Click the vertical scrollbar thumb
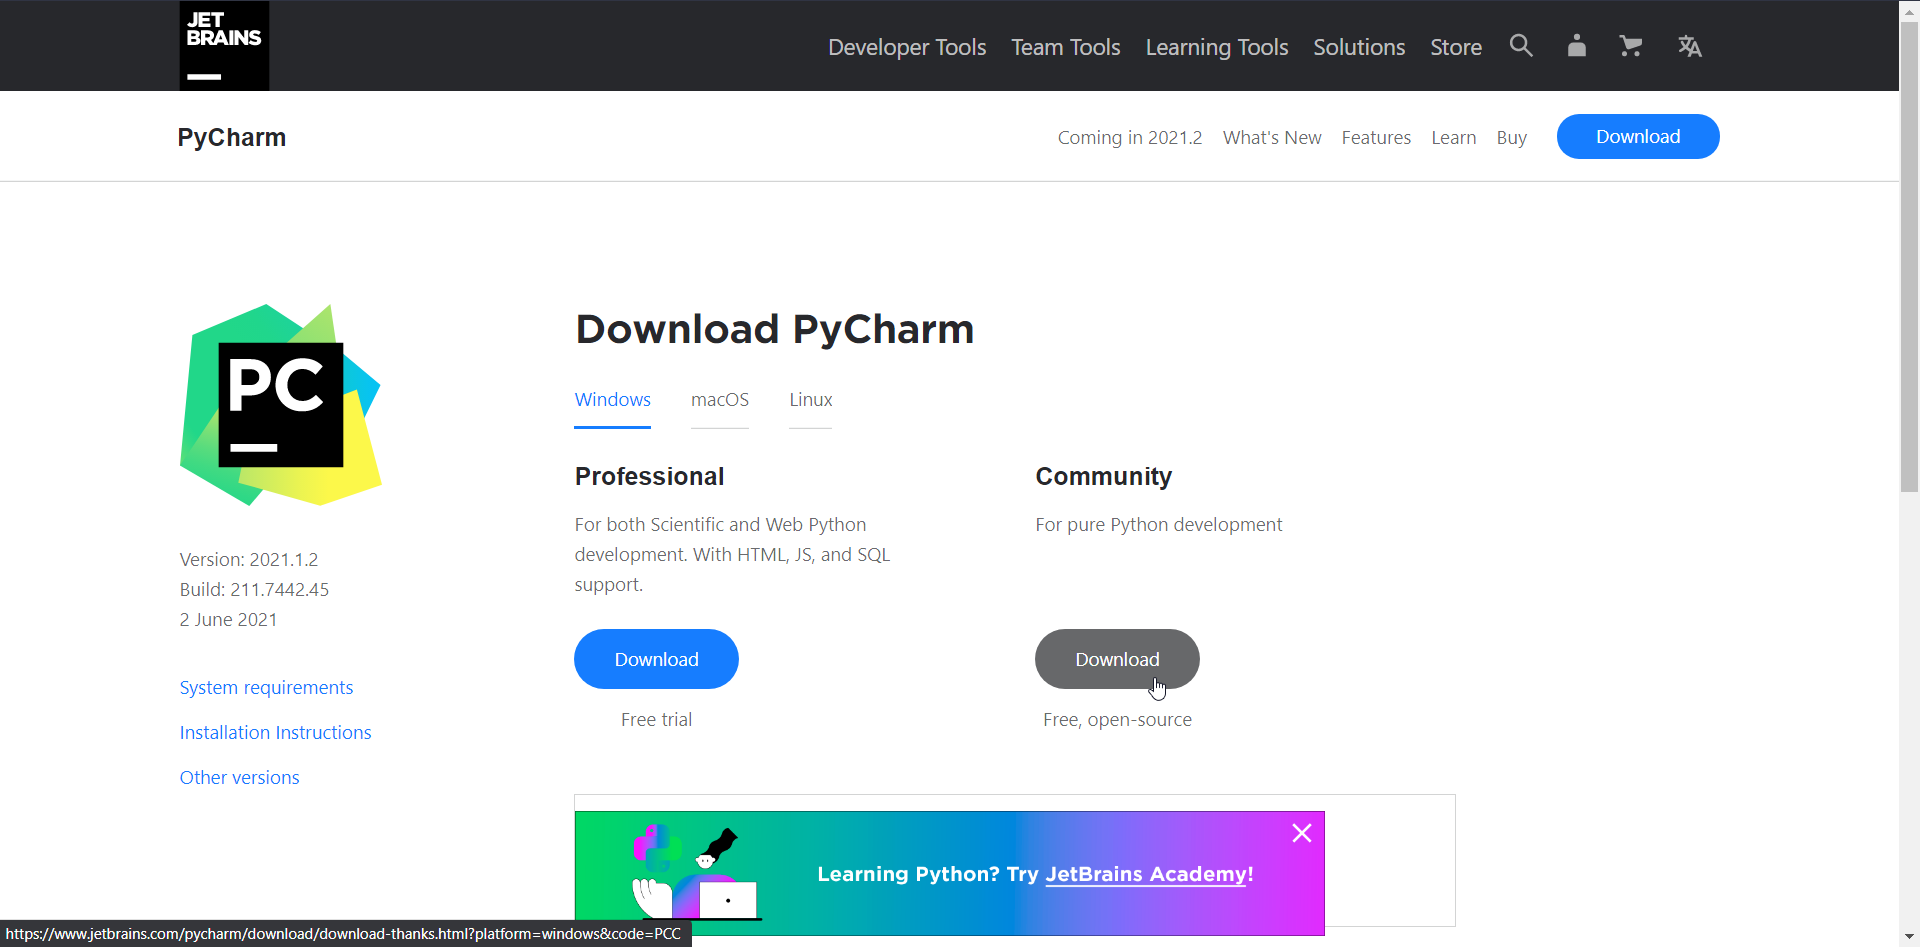This screenshot has width=1920, height=947. click(x=1910, y=257)
